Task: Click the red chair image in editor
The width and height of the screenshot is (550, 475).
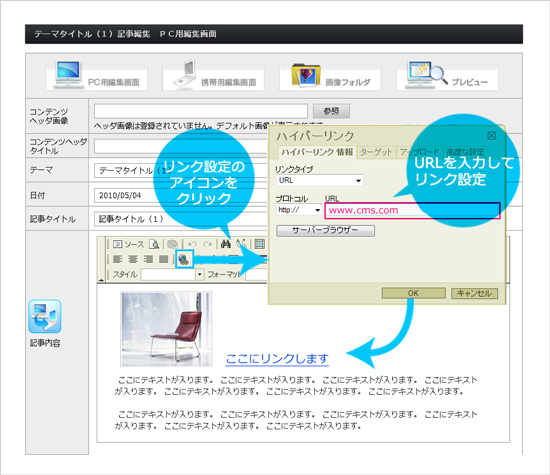Action: coord(166,329)
